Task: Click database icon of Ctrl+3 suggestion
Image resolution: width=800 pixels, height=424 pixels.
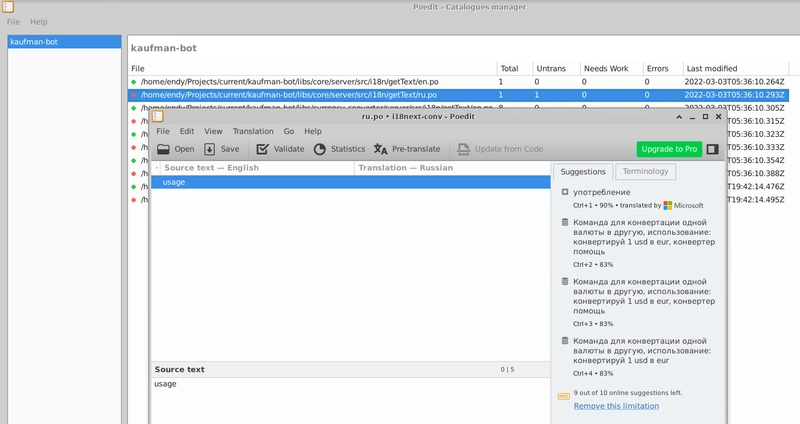Action: coord(565,281)
